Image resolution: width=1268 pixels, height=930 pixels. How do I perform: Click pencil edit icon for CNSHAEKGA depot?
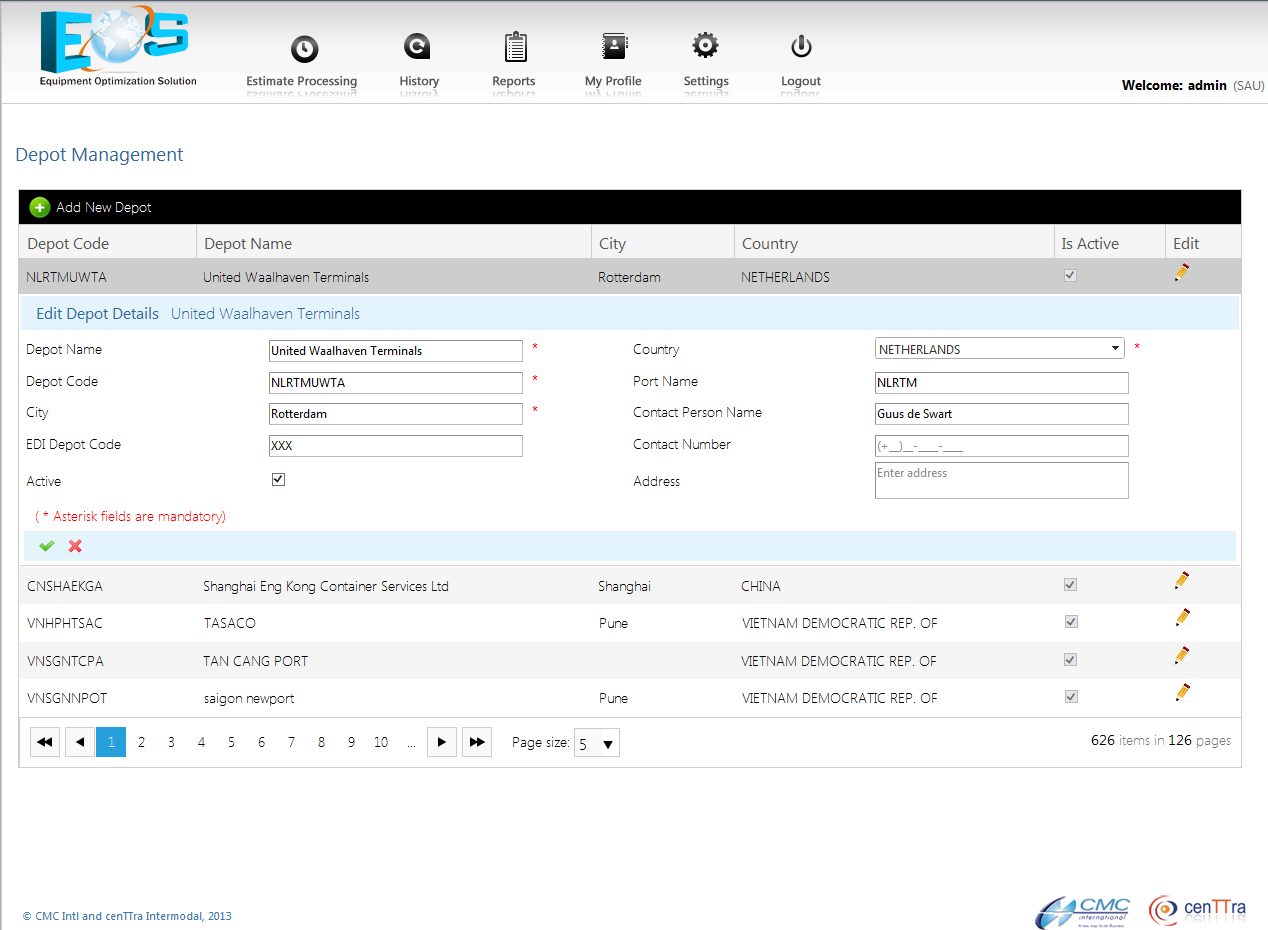point(1182,581)
